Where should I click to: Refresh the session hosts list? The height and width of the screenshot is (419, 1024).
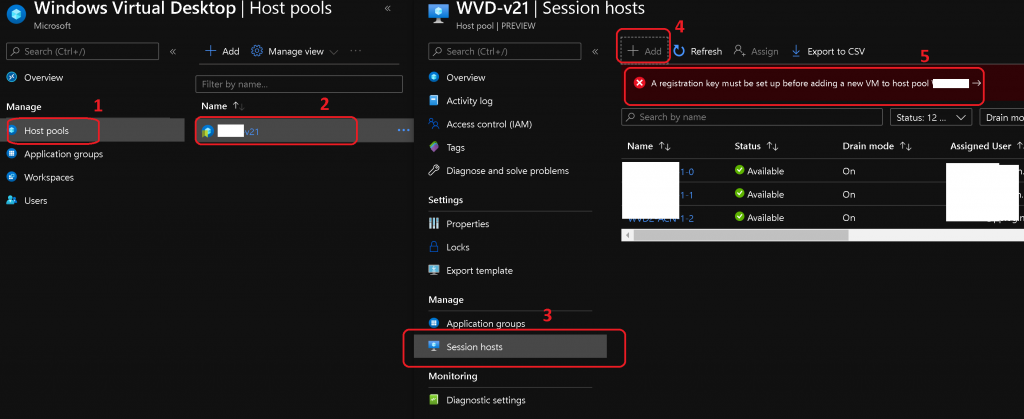click(698, 52)
